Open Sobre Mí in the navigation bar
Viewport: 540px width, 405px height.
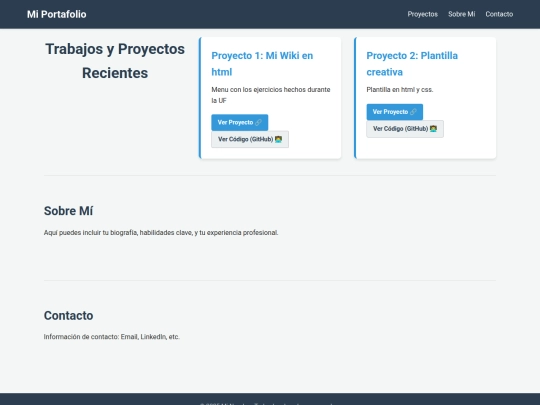pyautogui.click(x=461, y=14)
